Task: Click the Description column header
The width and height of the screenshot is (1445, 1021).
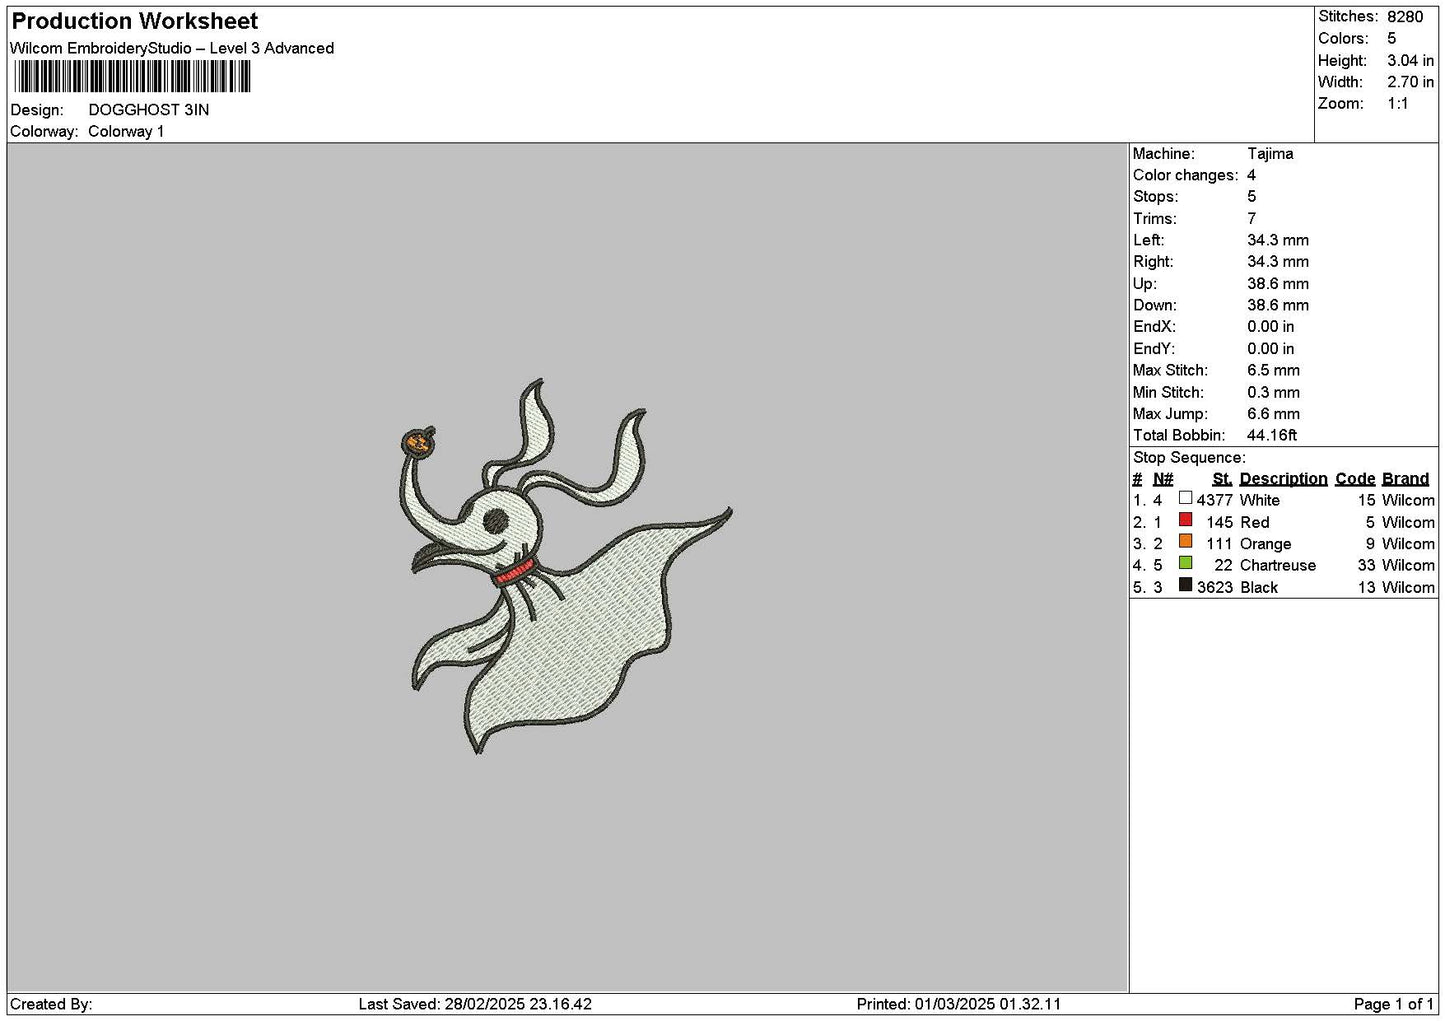Action: coord(1283,480)
